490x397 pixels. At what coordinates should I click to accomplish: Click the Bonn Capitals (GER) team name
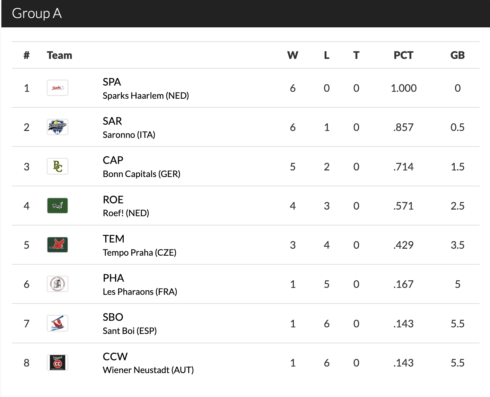(141, 174)
